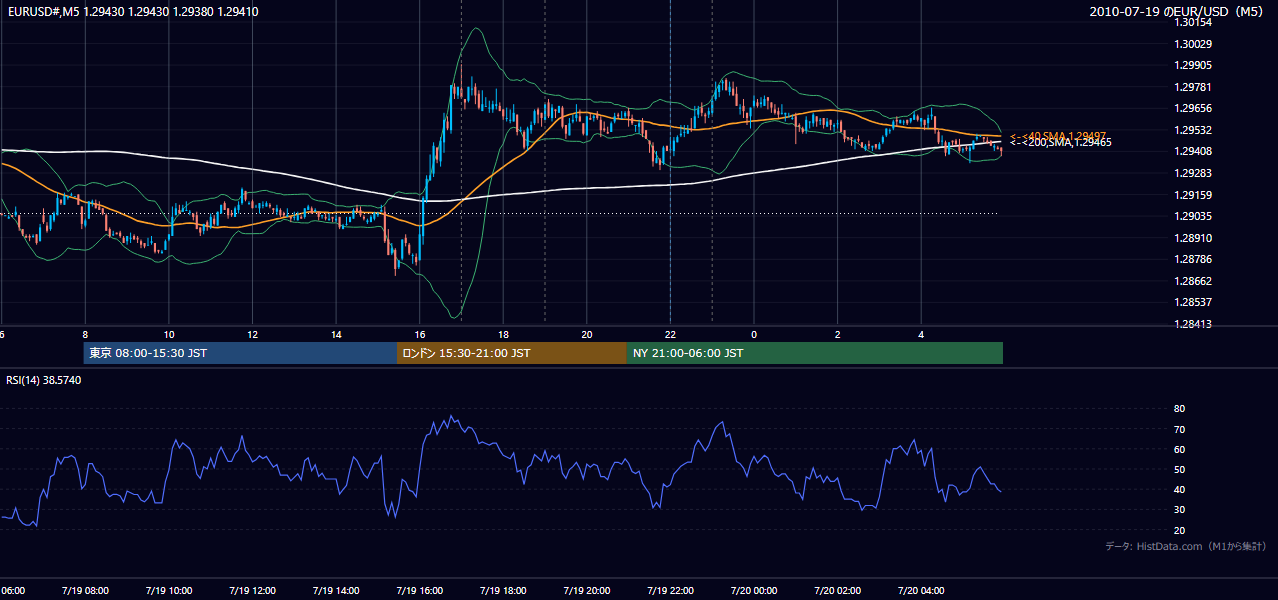The height and width of the screenshot is (600, 1278).
Task: Click the 200 SMA 1.29465 white label
Action: click(x=1061, y=143)
